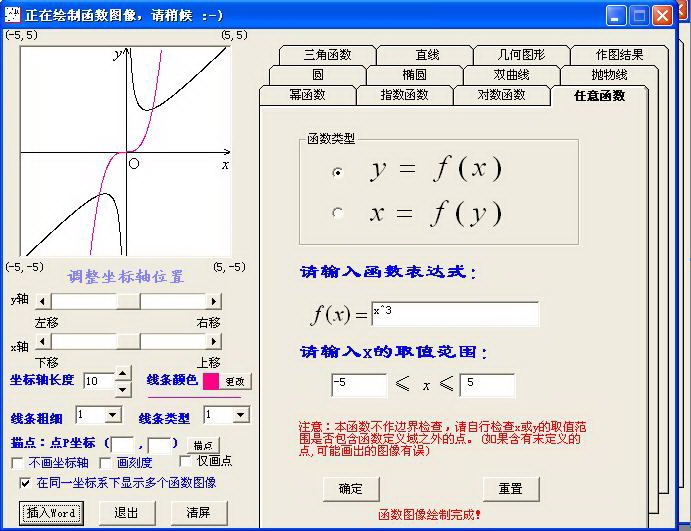The image size is (691, 531).
Task: Switch to the 三角函数 tab
Action: pos(327,55)
